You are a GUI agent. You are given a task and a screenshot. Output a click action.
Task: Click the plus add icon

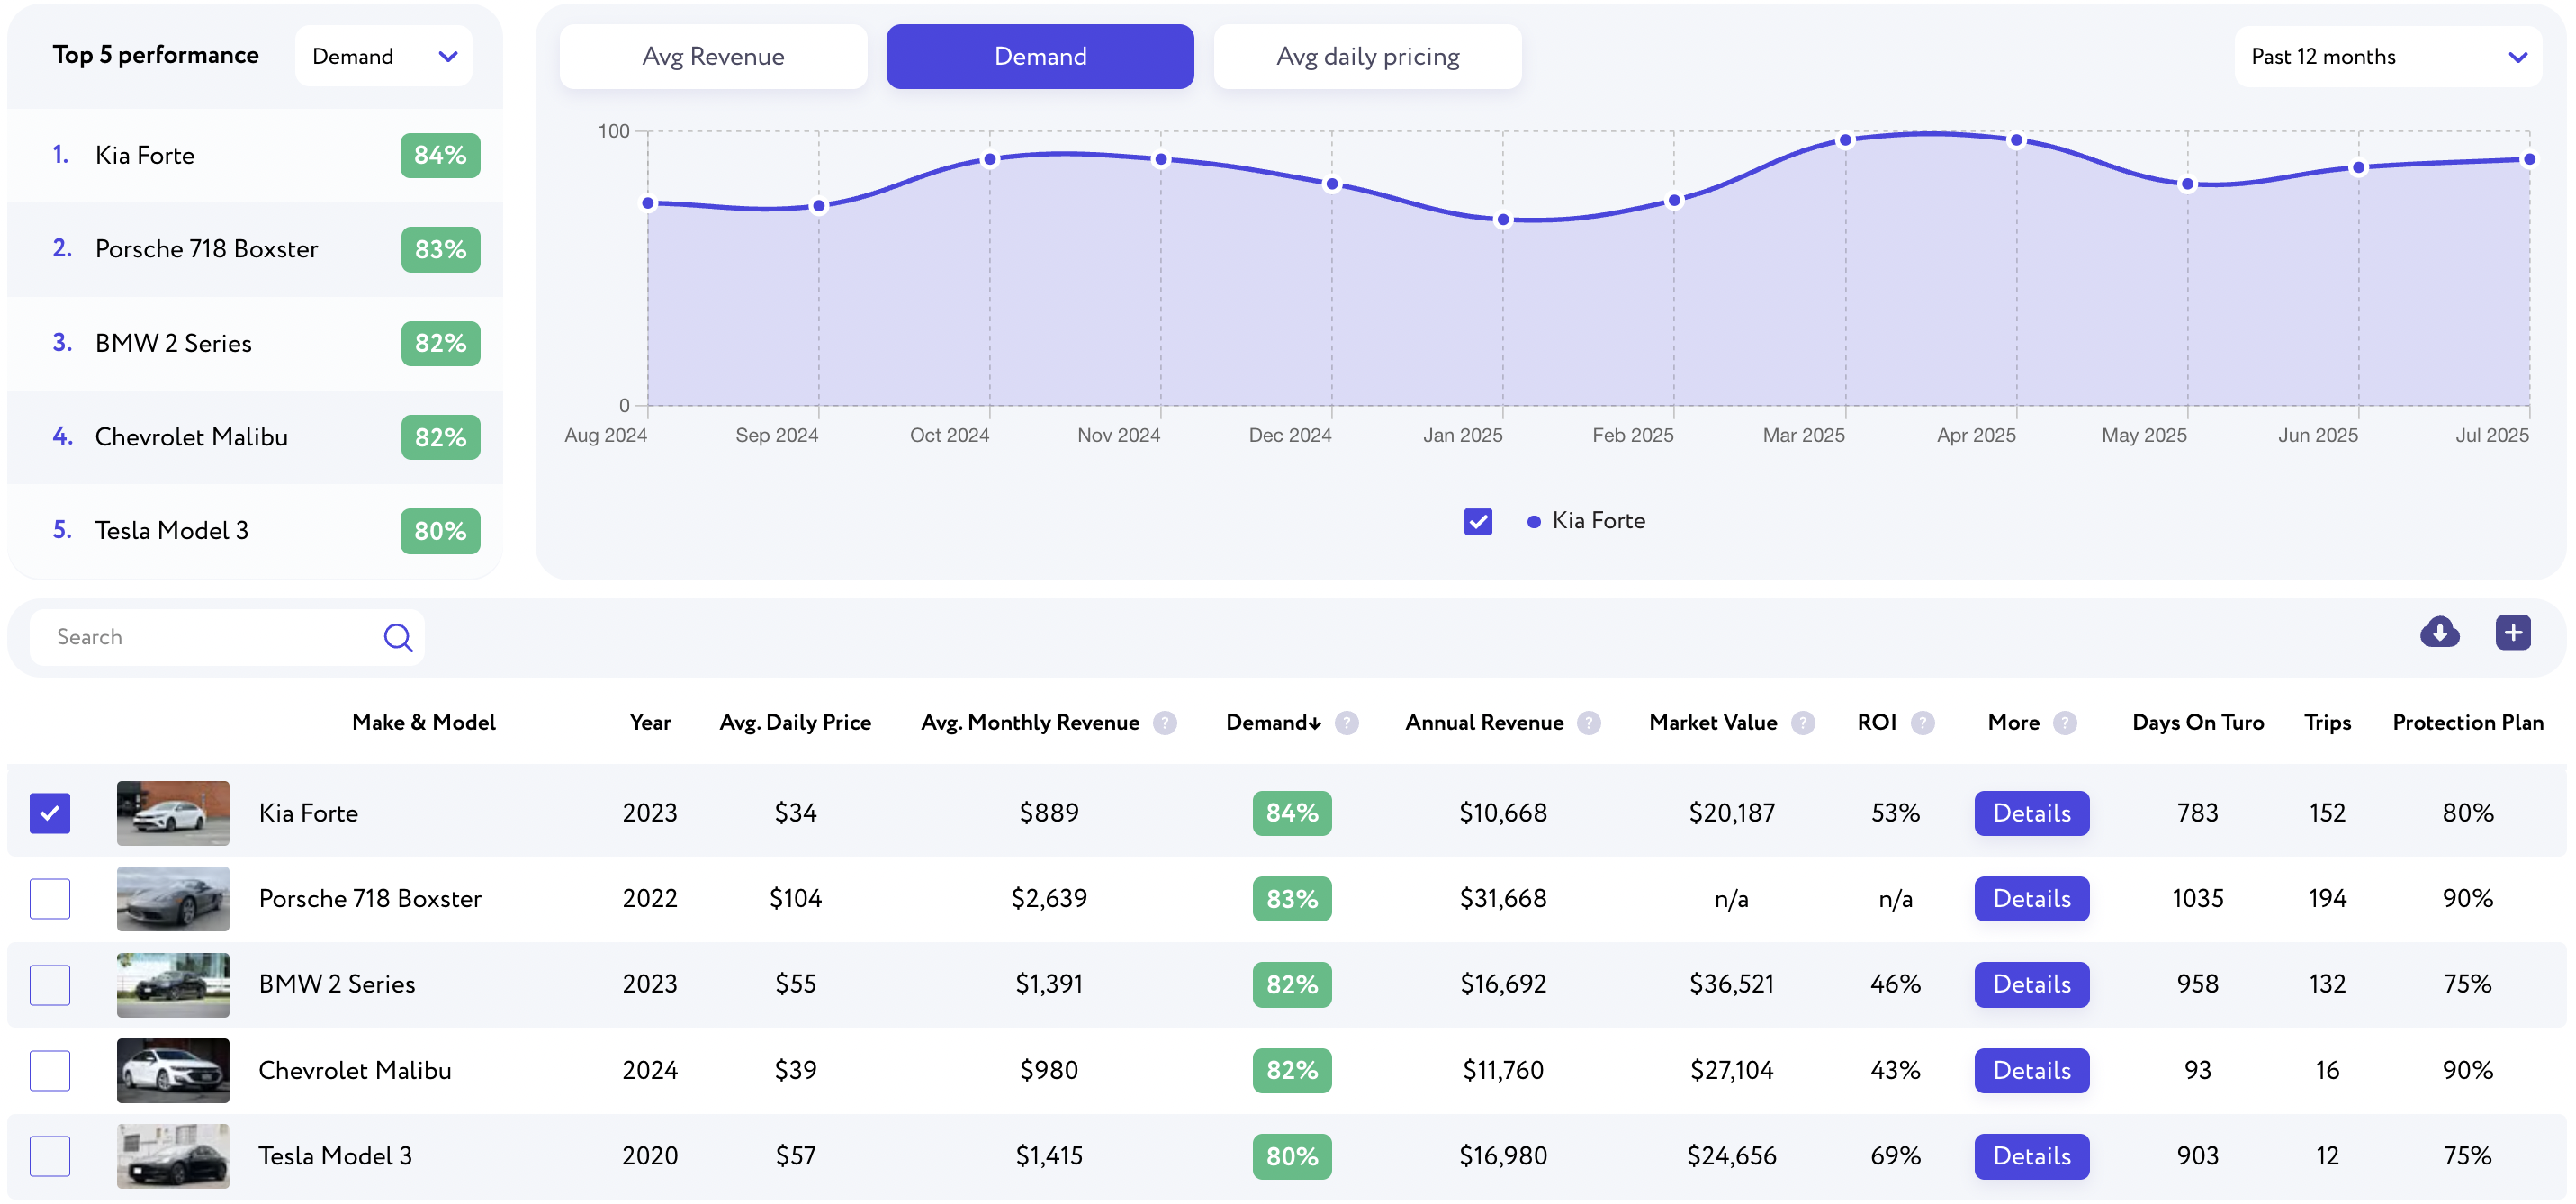pyautogui.click(x=2513, y=632)
